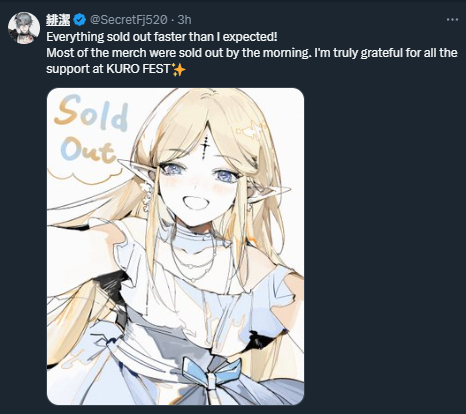Open the attached elf girl artwork
Viewport: 466px width, 414px height.
click(x=175, y=246)
